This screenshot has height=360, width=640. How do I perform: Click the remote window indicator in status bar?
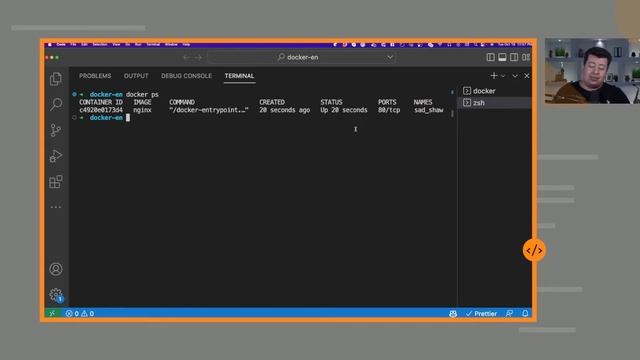52,313
